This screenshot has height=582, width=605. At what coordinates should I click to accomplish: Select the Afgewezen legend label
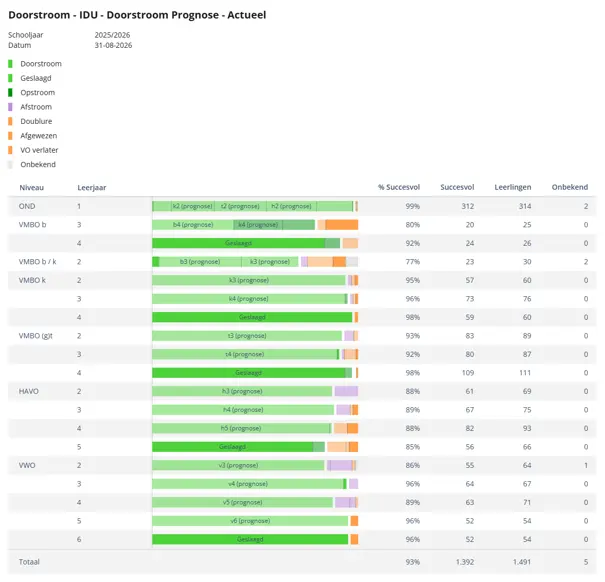tap(39, 136)
